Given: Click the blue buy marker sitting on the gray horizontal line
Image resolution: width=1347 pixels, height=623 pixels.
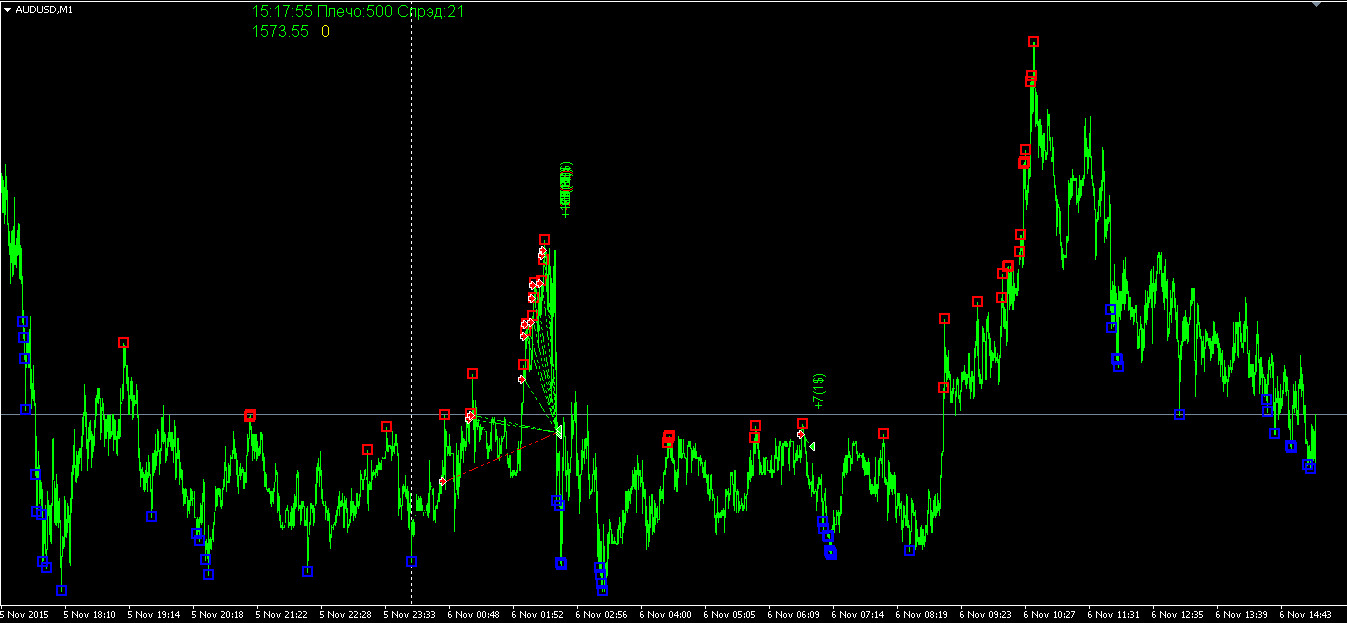Looking at the screenshot, I should coord(1179,414).
